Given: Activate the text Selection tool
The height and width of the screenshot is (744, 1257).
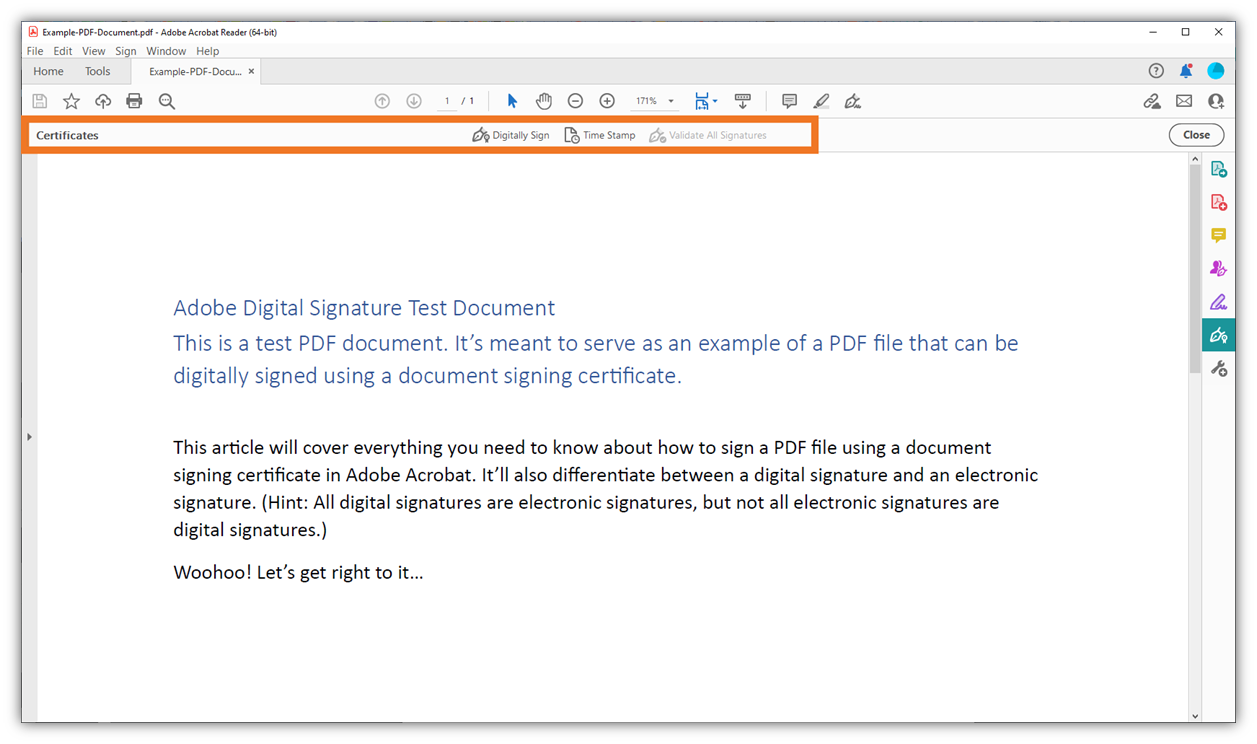Looking at the screenshot, I should [x=512, y=100].
